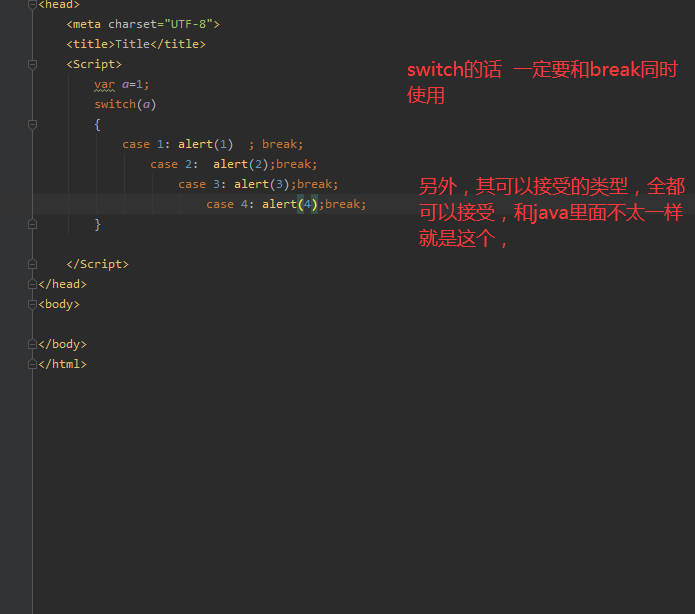Click the 'case 2:' label
The image size is (695, 614).
tap(174, 164)
